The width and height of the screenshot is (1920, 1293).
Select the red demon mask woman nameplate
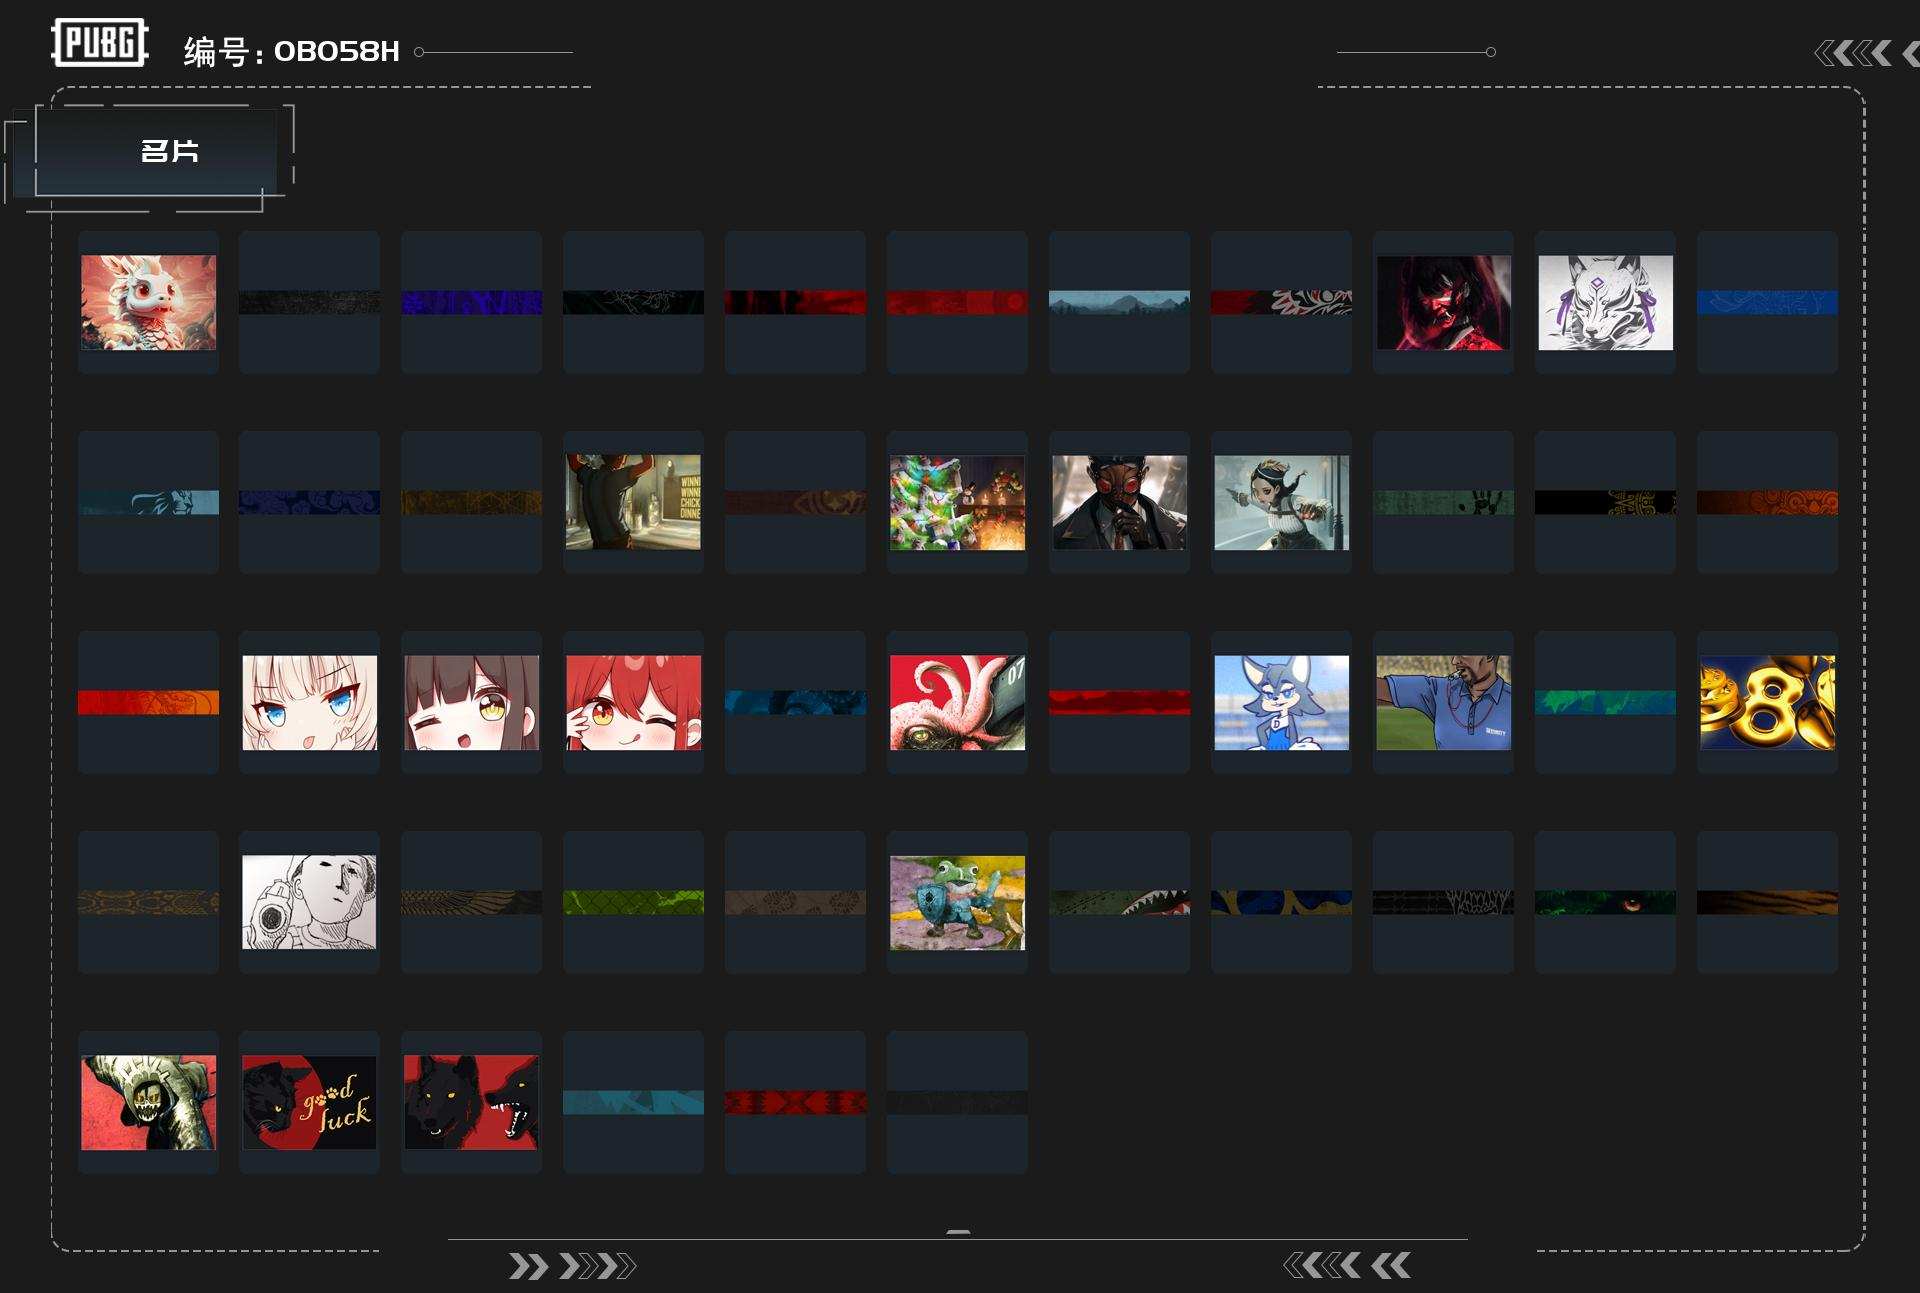pyautogui.click(x=1444, y=302)
